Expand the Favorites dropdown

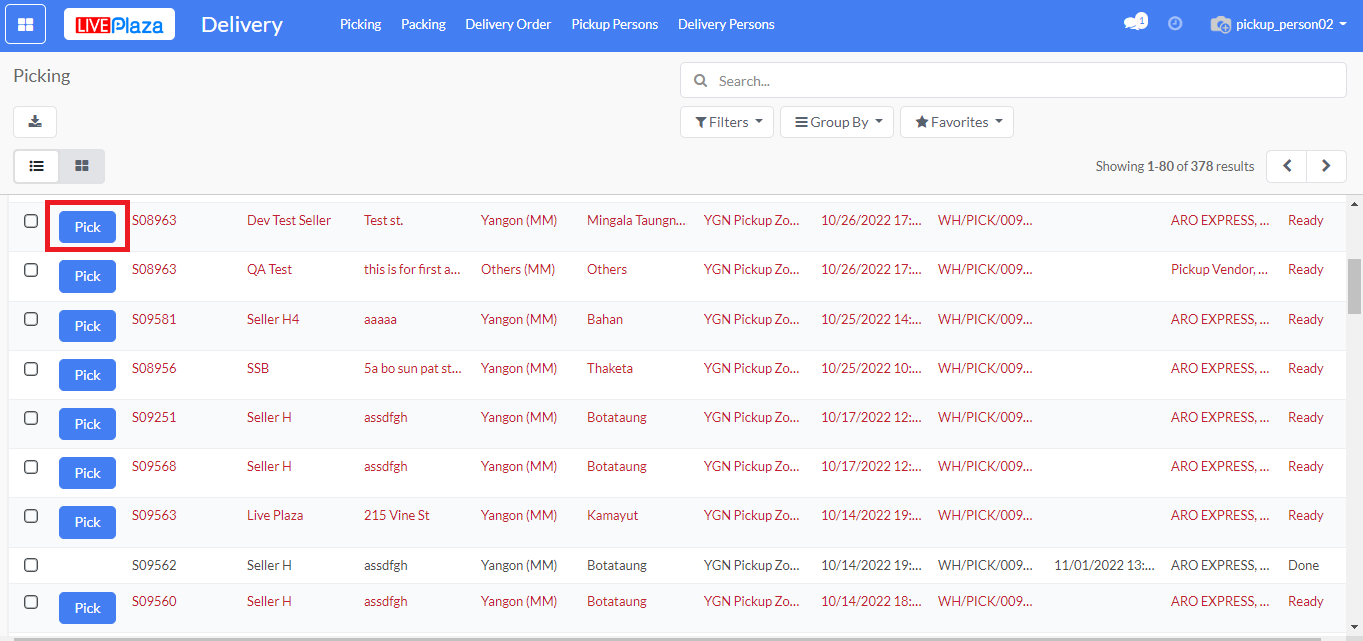tap(957, 122)
